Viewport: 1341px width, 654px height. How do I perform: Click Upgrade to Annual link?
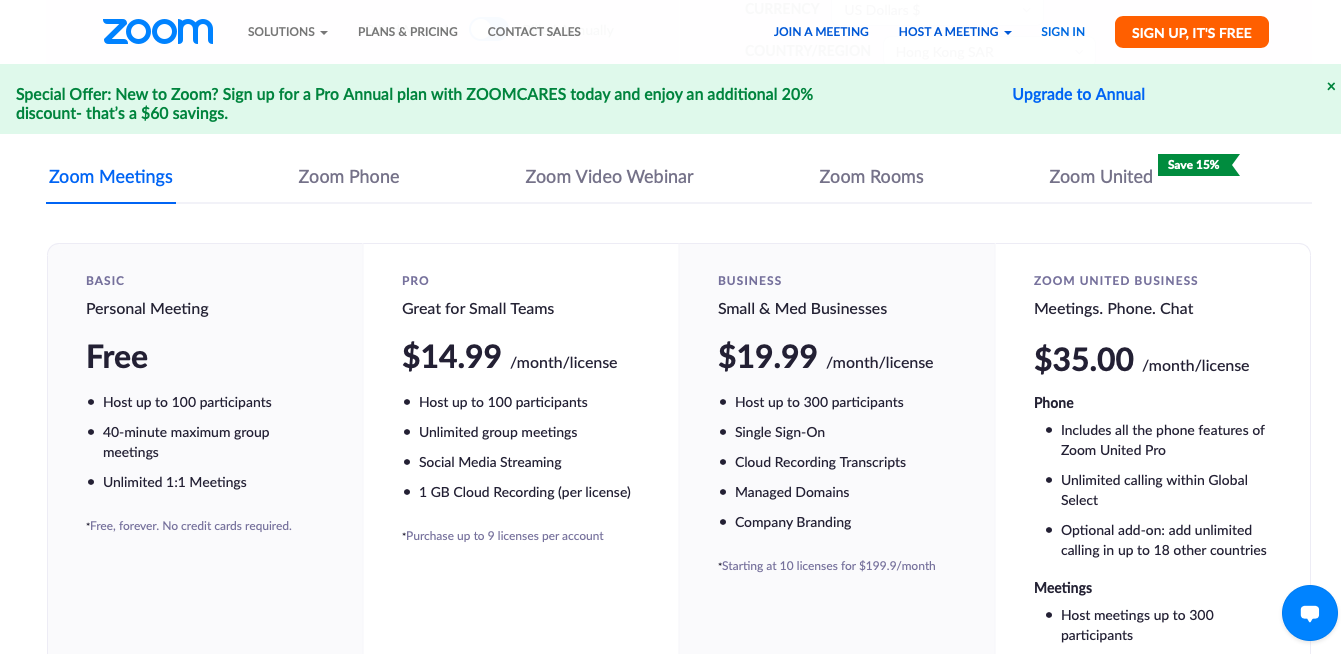tap(1078, 94)
